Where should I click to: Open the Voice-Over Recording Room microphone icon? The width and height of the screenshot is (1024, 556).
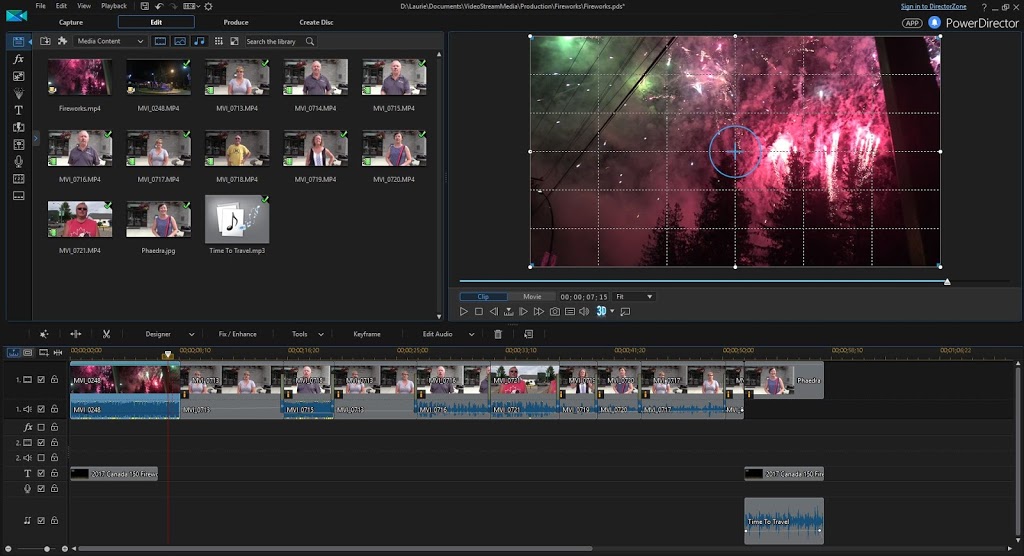[x=18, y=161]
